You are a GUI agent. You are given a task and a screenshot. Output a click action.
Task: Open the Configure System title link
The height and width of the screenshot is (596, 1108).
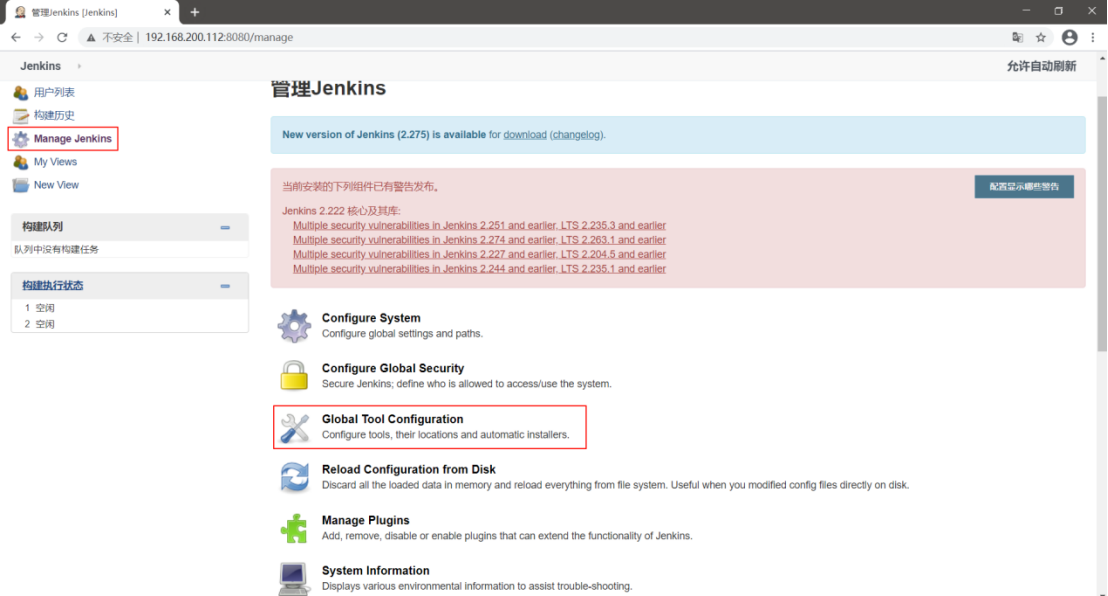371,318
